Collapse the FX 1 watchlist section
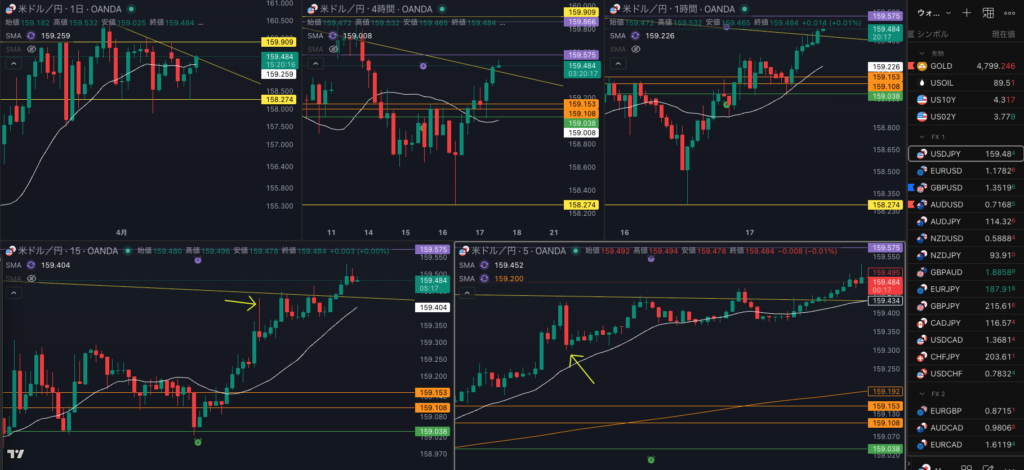This screenshot has width=1024, height=470. [x=921, y=136]
